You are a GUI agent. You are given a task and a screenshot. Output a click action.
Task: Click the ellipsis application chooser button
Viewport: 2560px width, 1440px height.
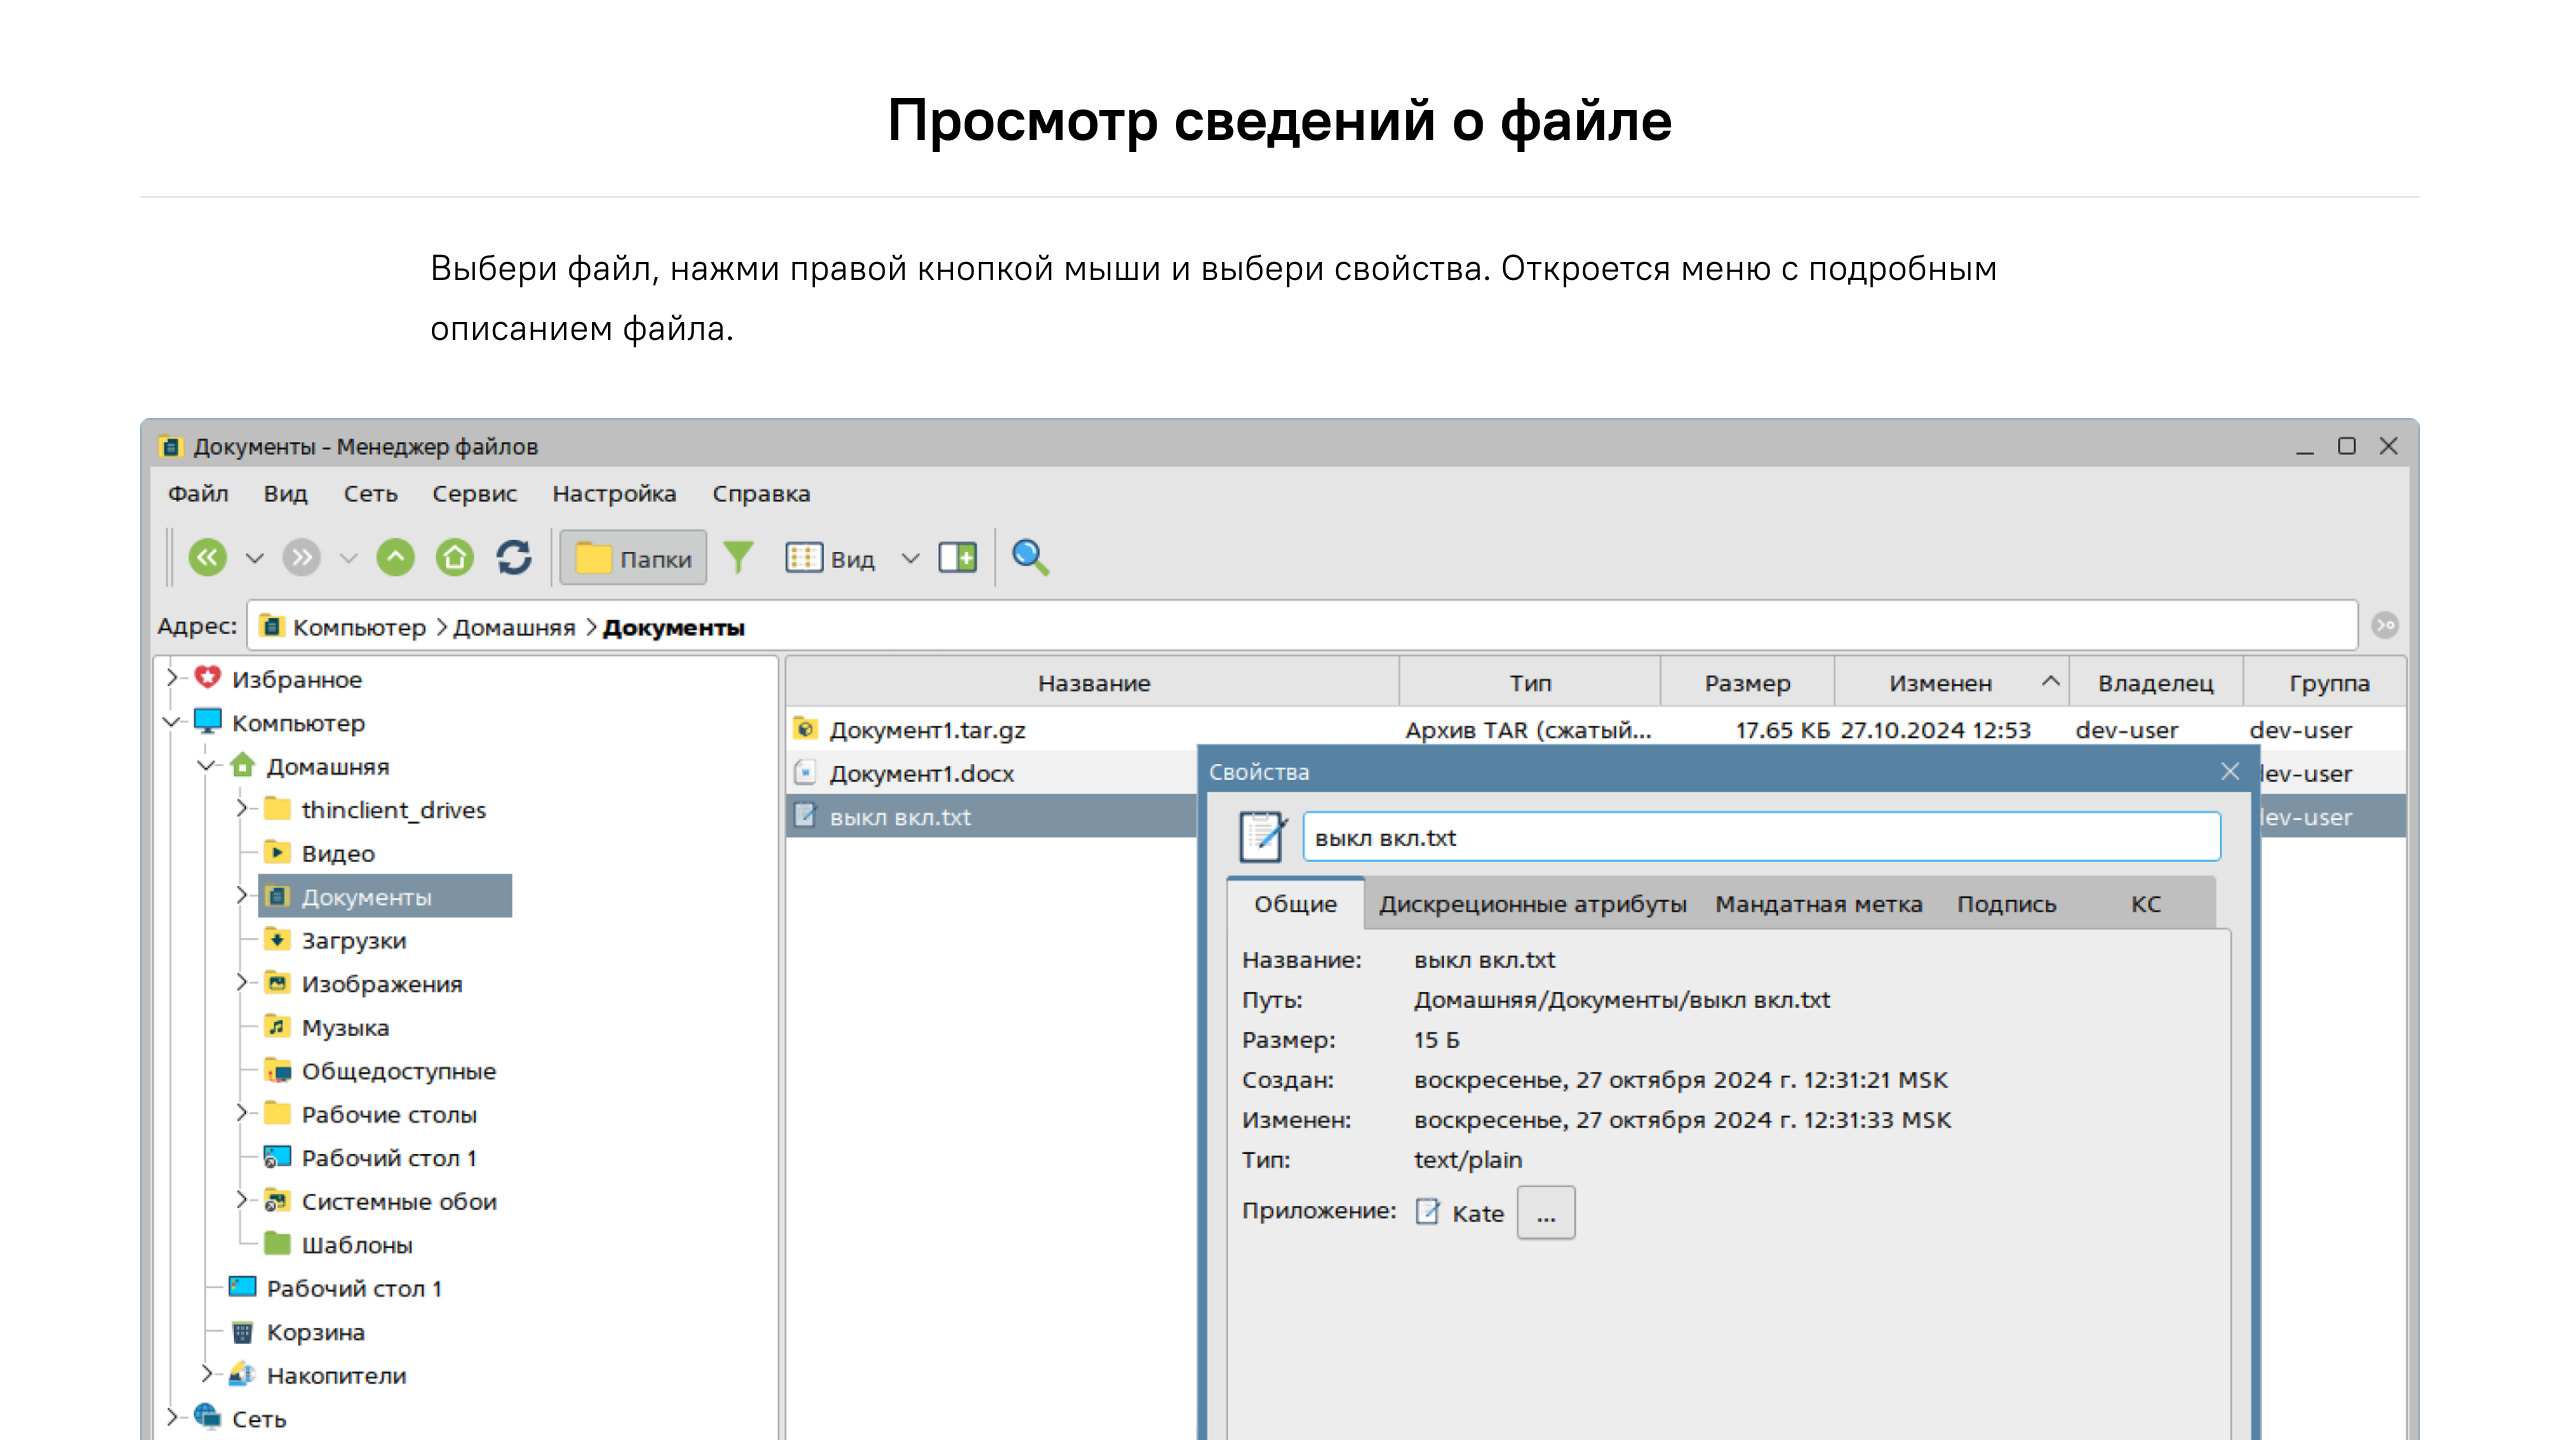1546,1213
